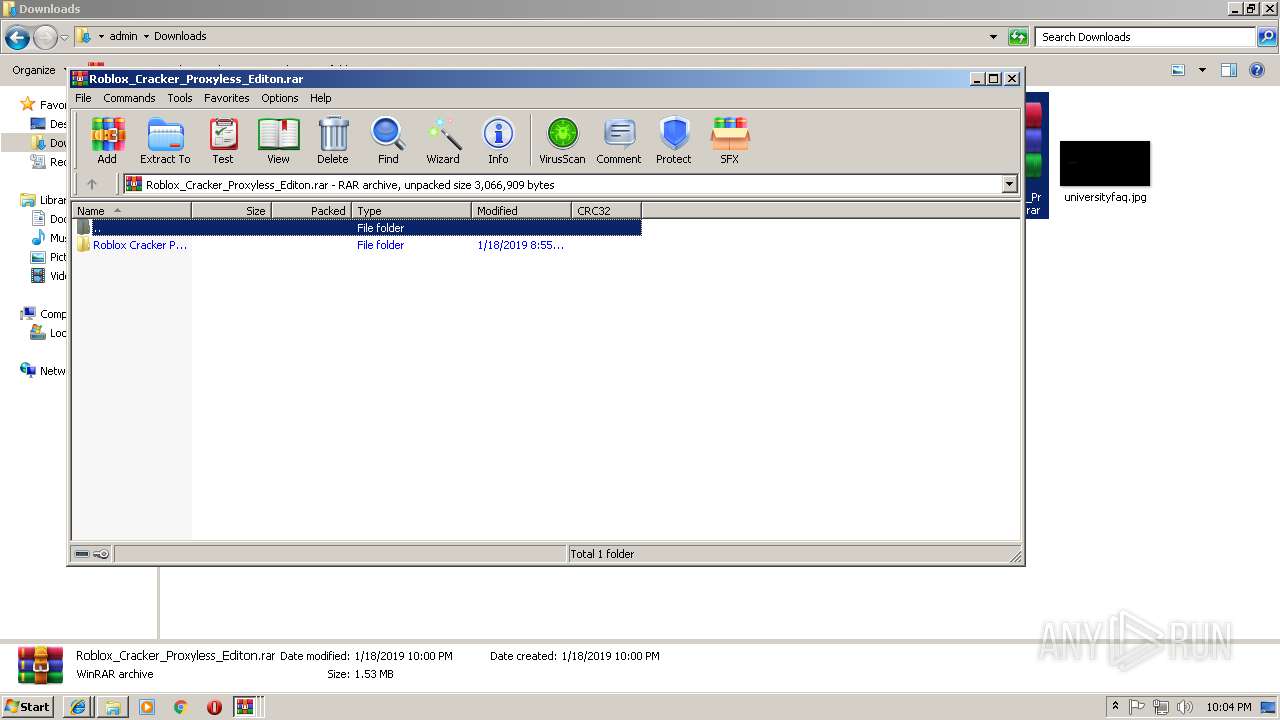Screen dimensions: 1280x720
Task: Open Windows Media Player taskbar icon
Action: [x=147, y=707]
